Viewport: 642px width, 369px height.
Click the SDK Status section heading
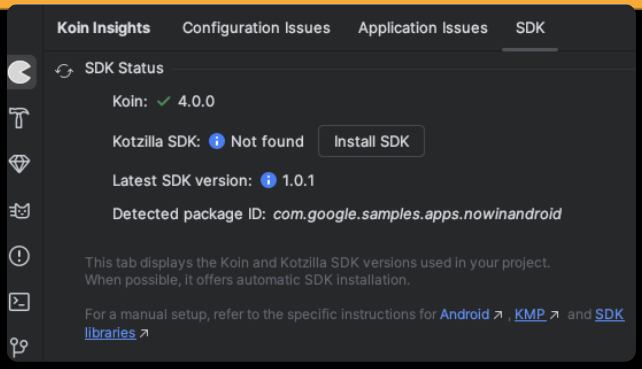point(124,68)
